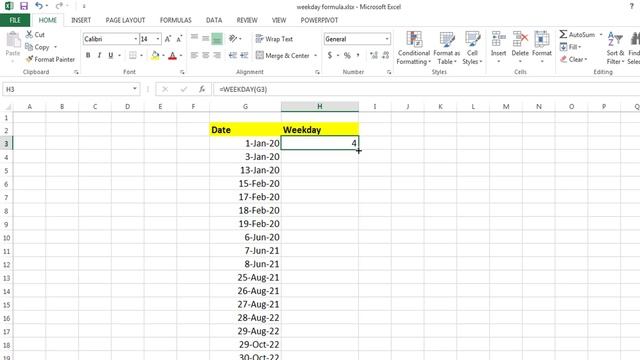Screen dimensions: 640x360
Task: Click Decrease Decimal icon
Action: click(x=385, y=55)
